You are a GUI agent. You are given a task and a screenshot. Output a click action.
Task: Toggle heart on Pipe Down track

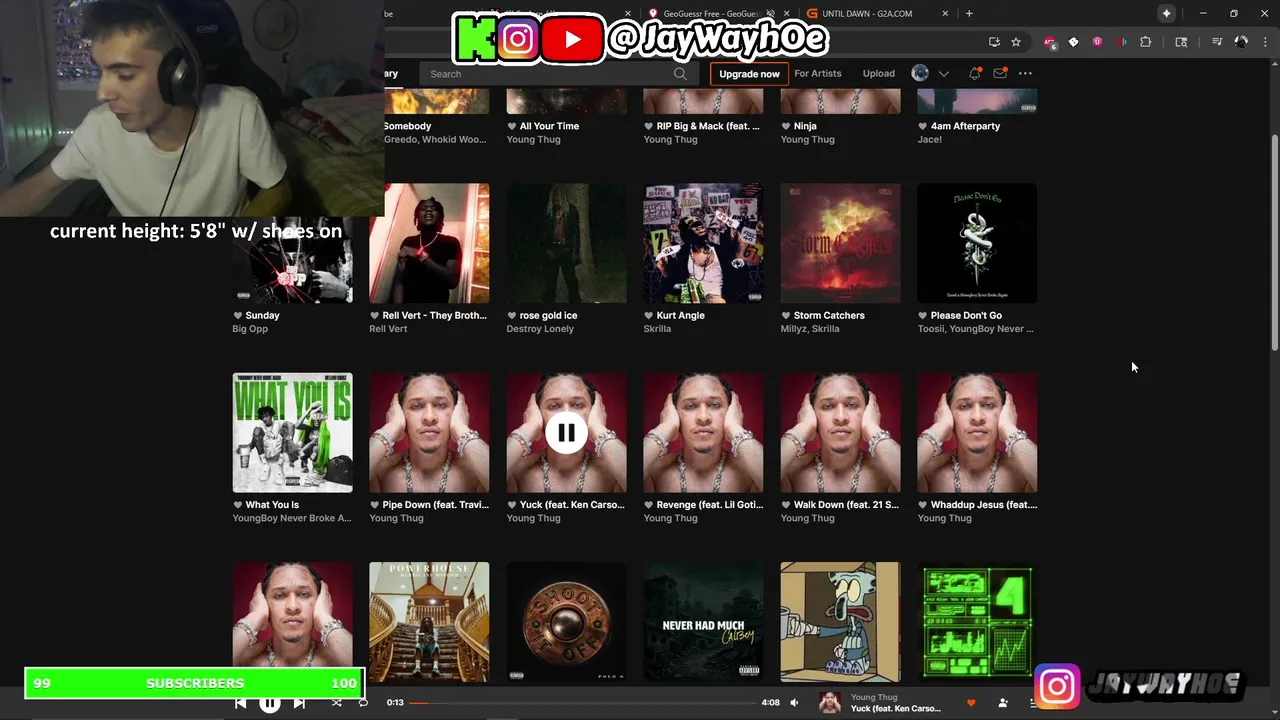coord(375,505)
